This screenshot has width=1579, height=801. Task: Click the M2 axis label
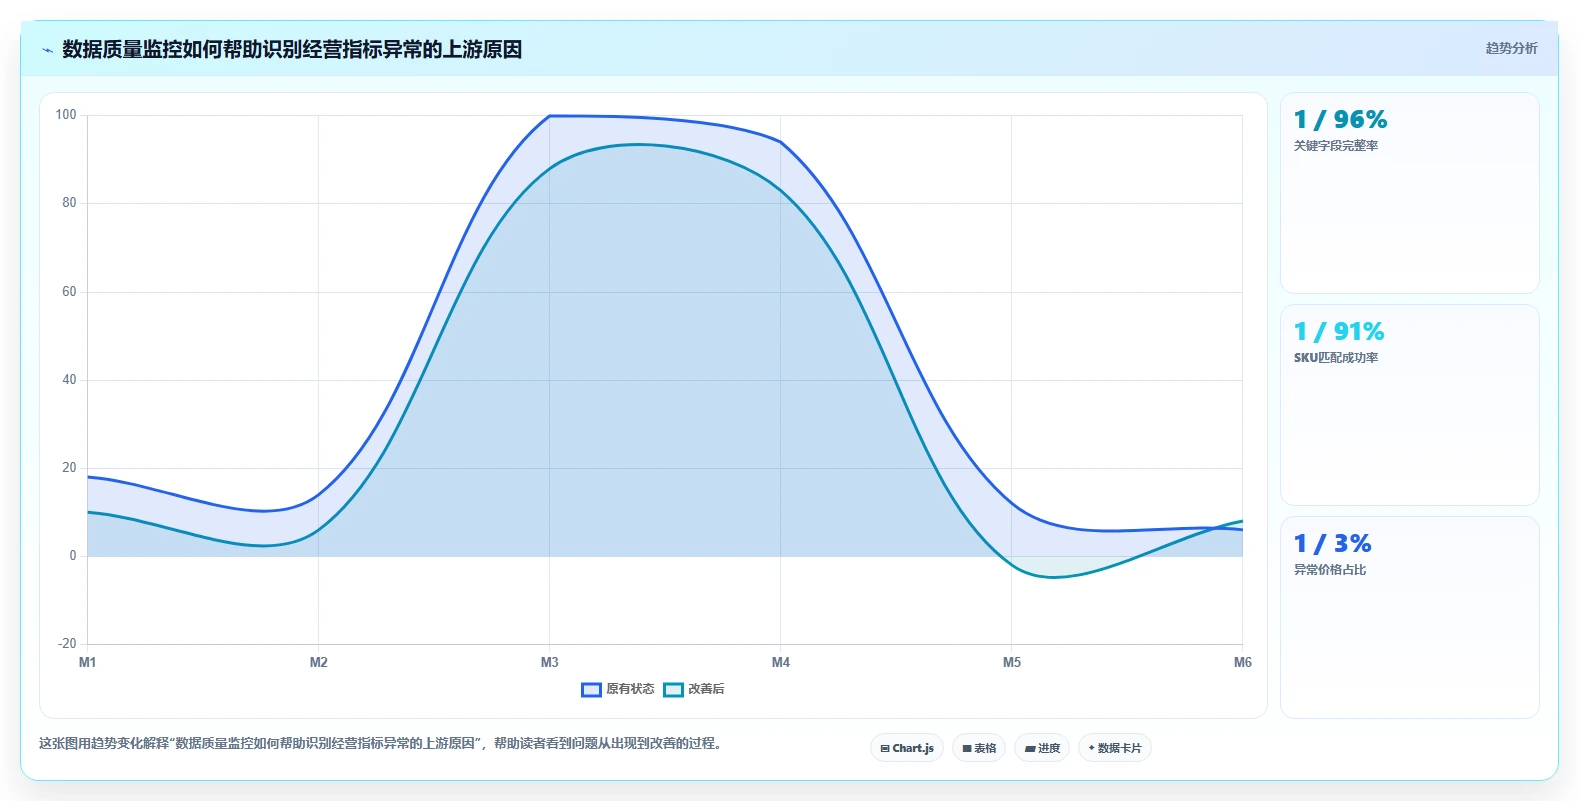[x=319, y=662]
